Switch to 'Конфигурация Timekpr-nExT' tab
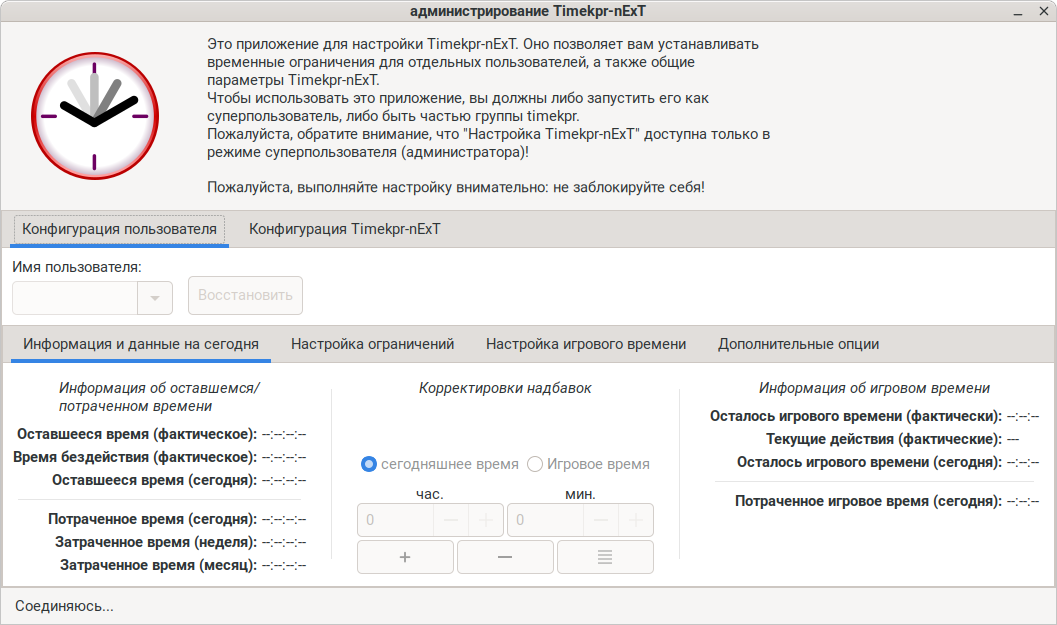 click(x=344, y=229)
